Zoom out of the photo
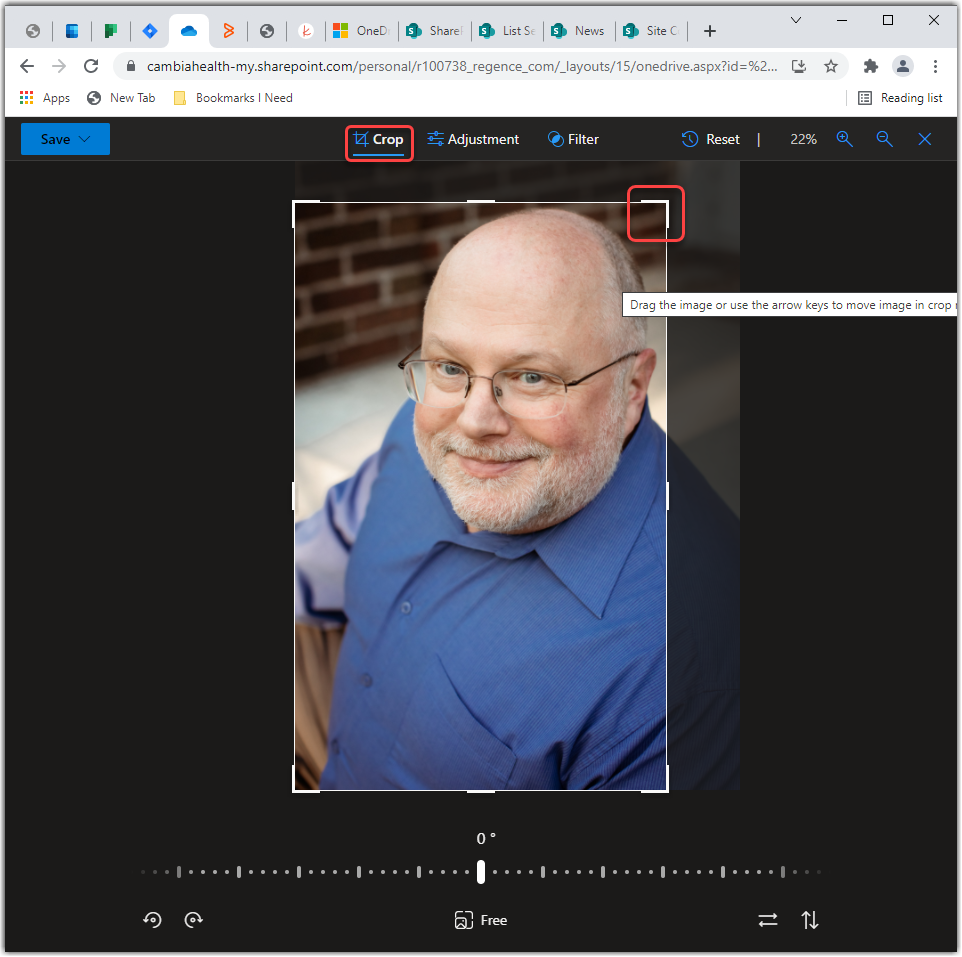This screenshot has height=957, width=962. pos(884,139)
